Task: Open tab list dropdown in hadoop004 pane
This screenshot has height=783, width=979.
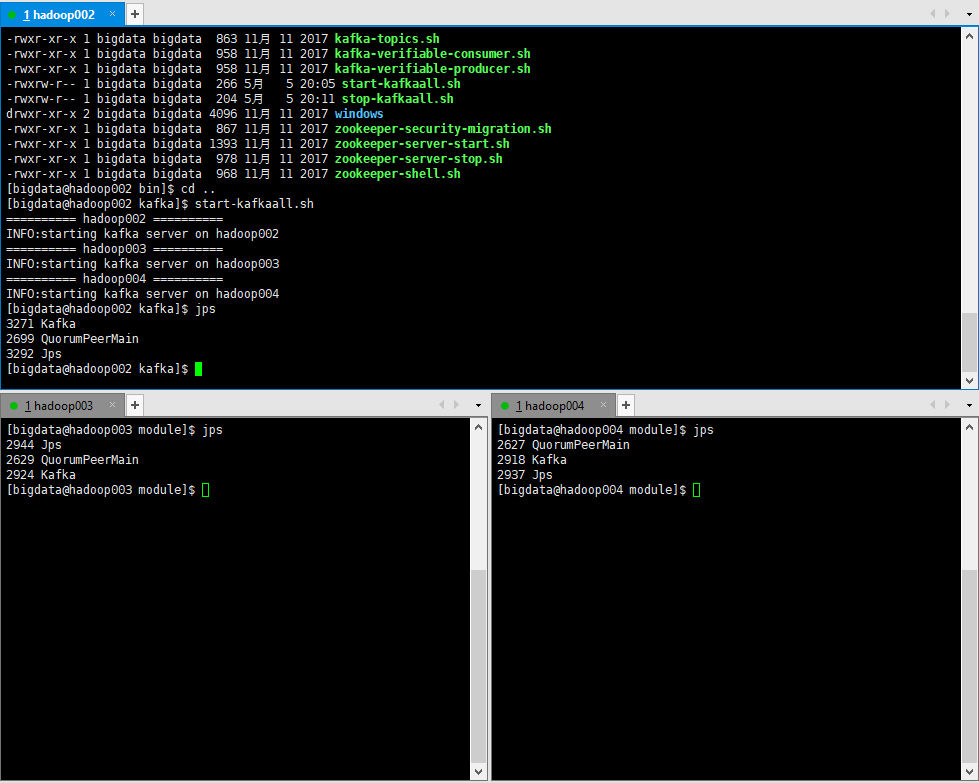Action: pyautogui.click(x=969, y=405)
